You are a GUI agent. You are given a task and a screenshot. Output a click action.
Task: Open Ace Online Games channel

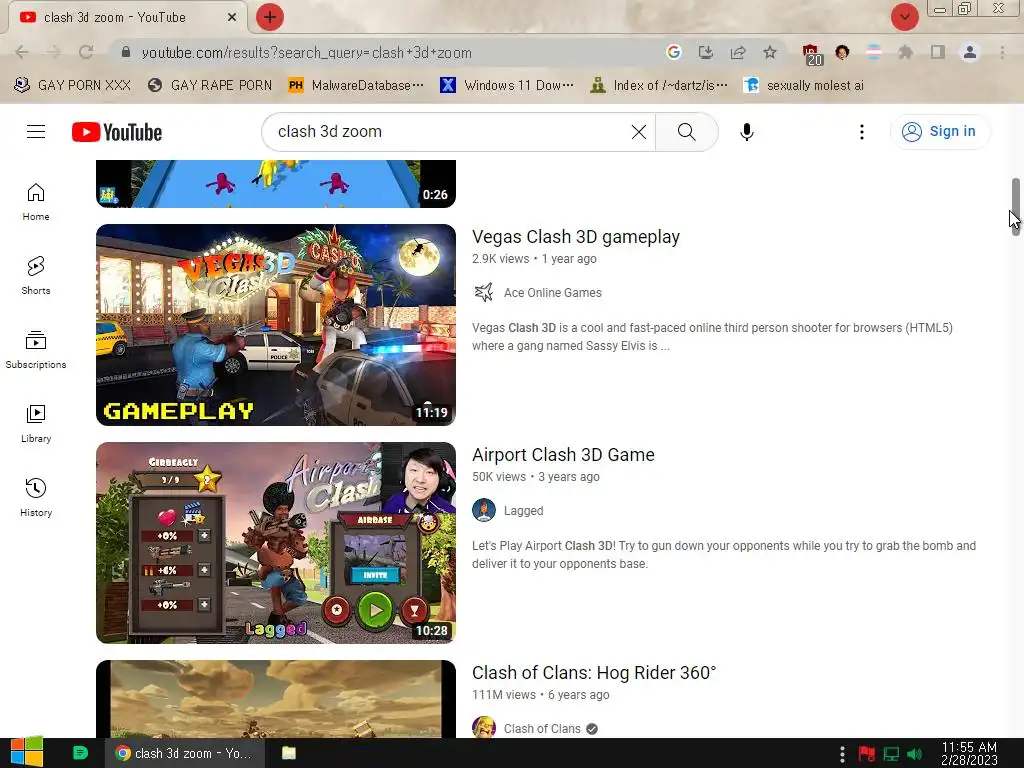click(x=552, y=293)
